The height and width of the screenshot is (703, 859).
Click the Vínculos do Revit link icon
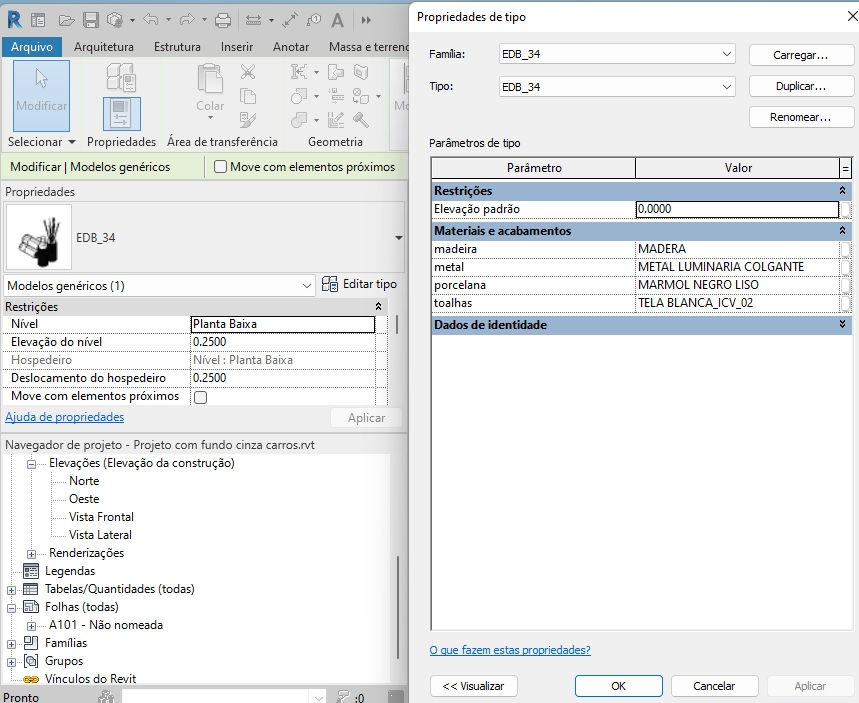[x=31, y=679]
